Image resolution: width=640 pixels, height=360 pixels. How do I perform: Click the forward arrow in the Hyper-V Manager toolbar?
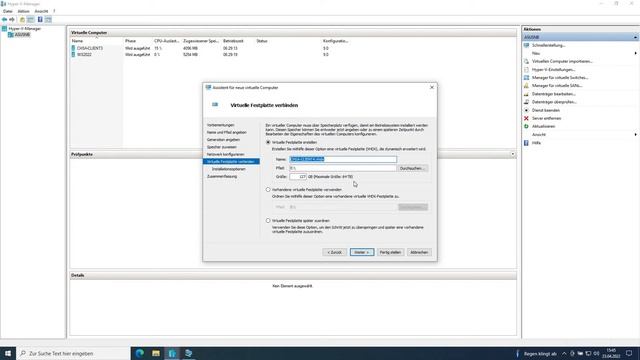point(12,20)
